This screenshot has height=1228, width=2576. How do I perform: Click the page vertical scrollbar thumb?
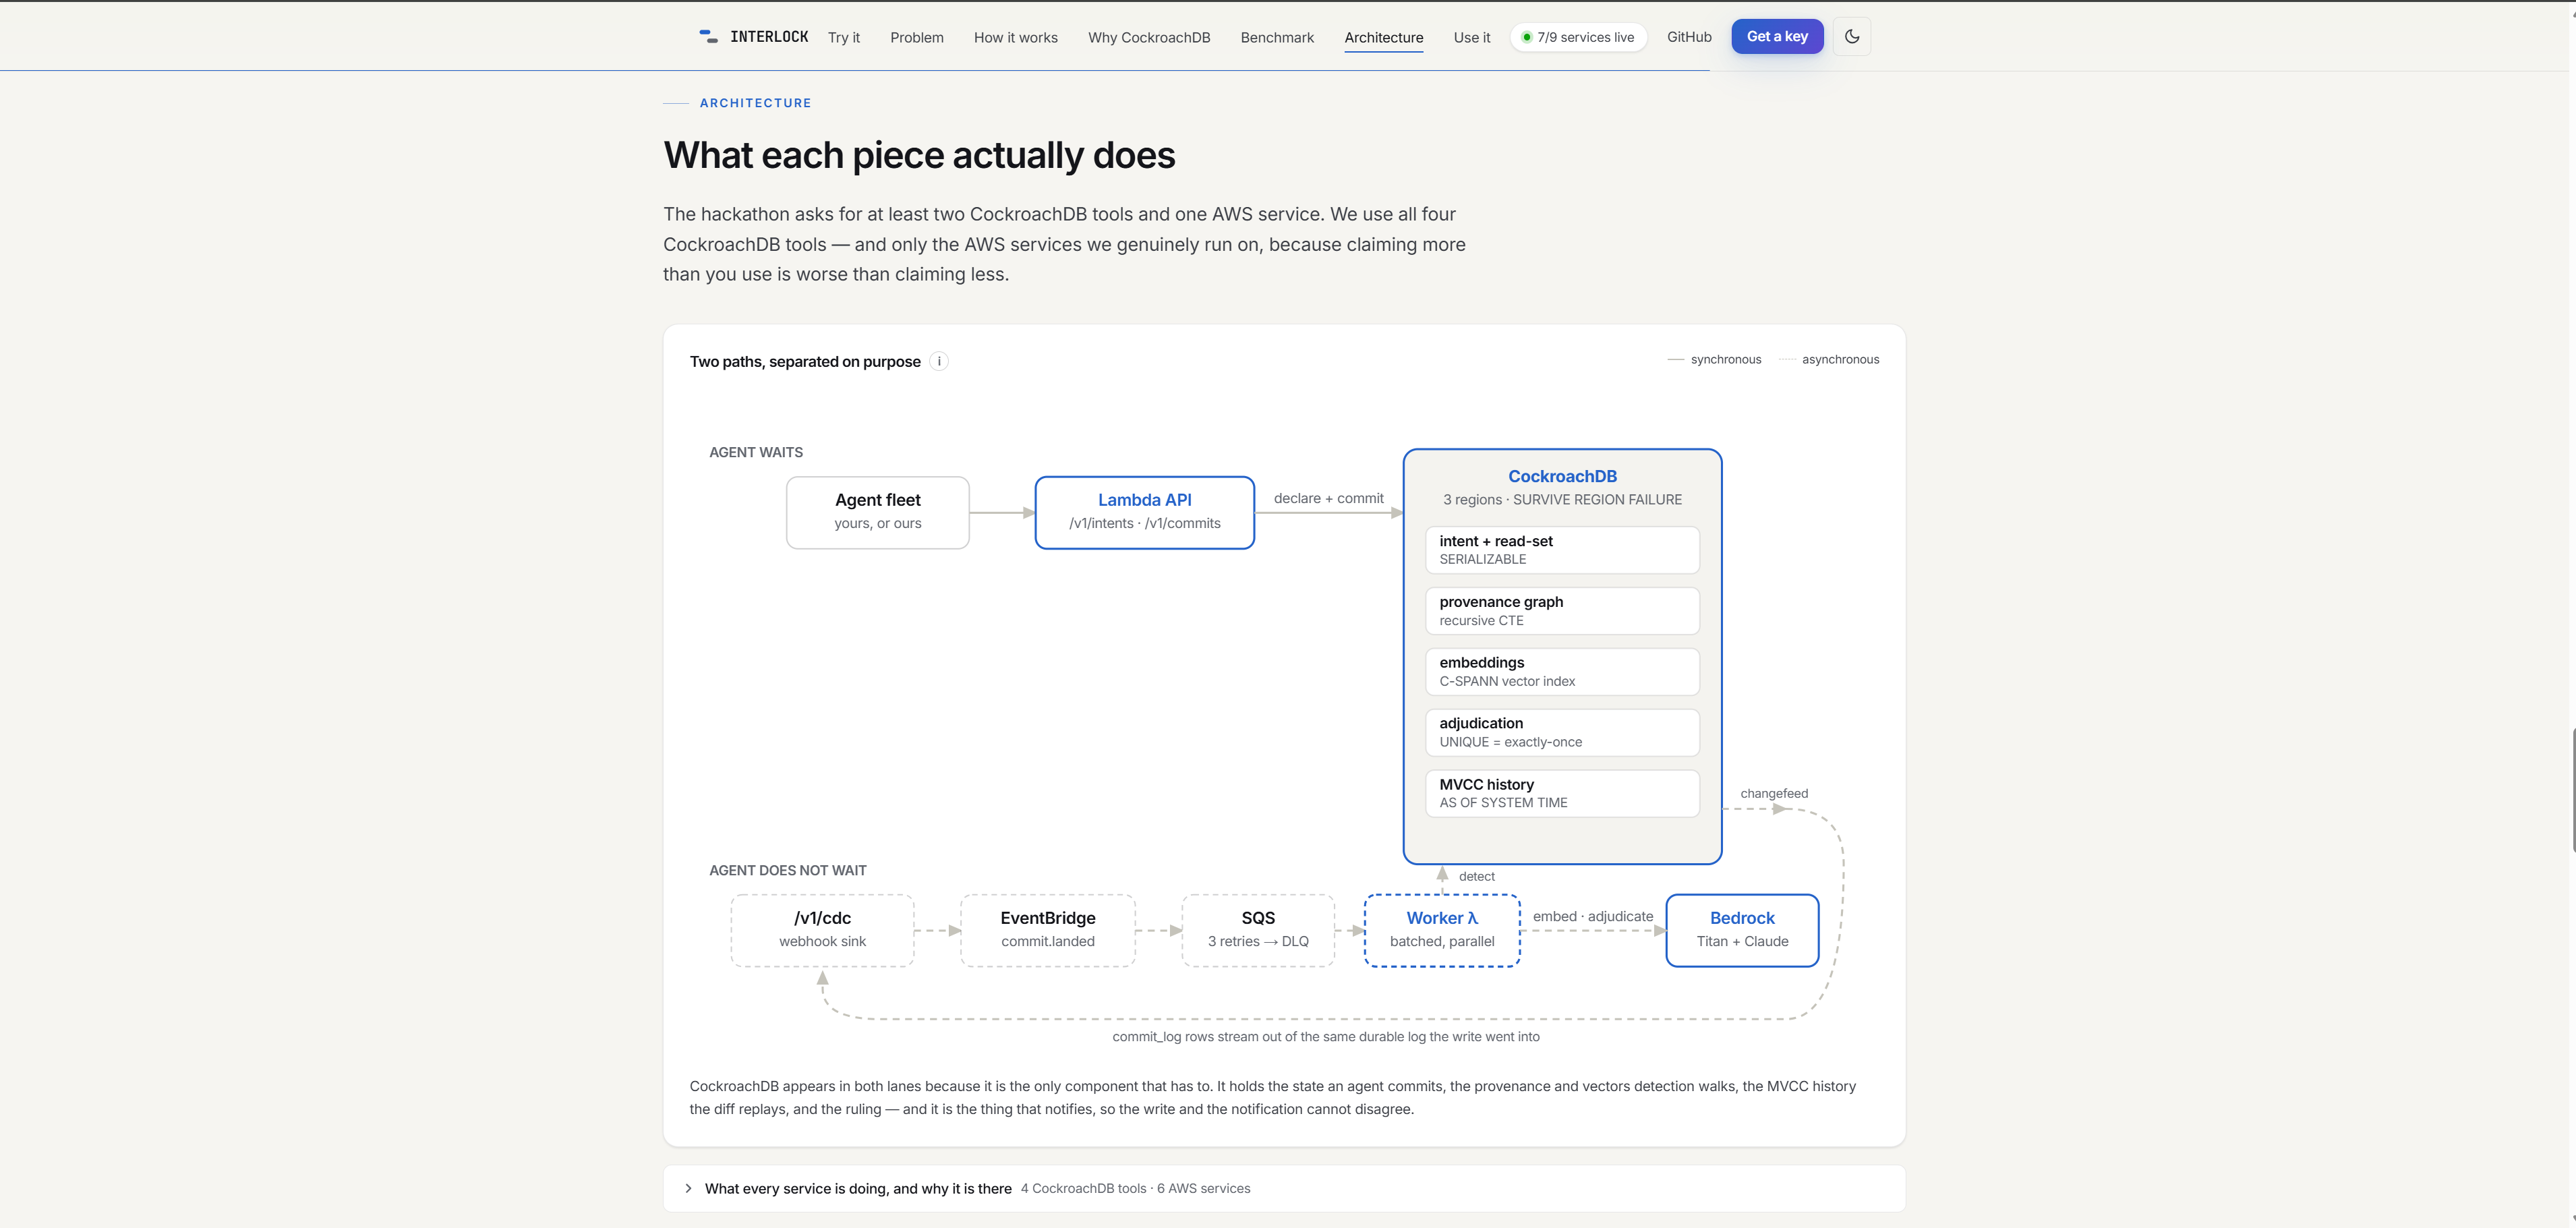click(2572, 791)
